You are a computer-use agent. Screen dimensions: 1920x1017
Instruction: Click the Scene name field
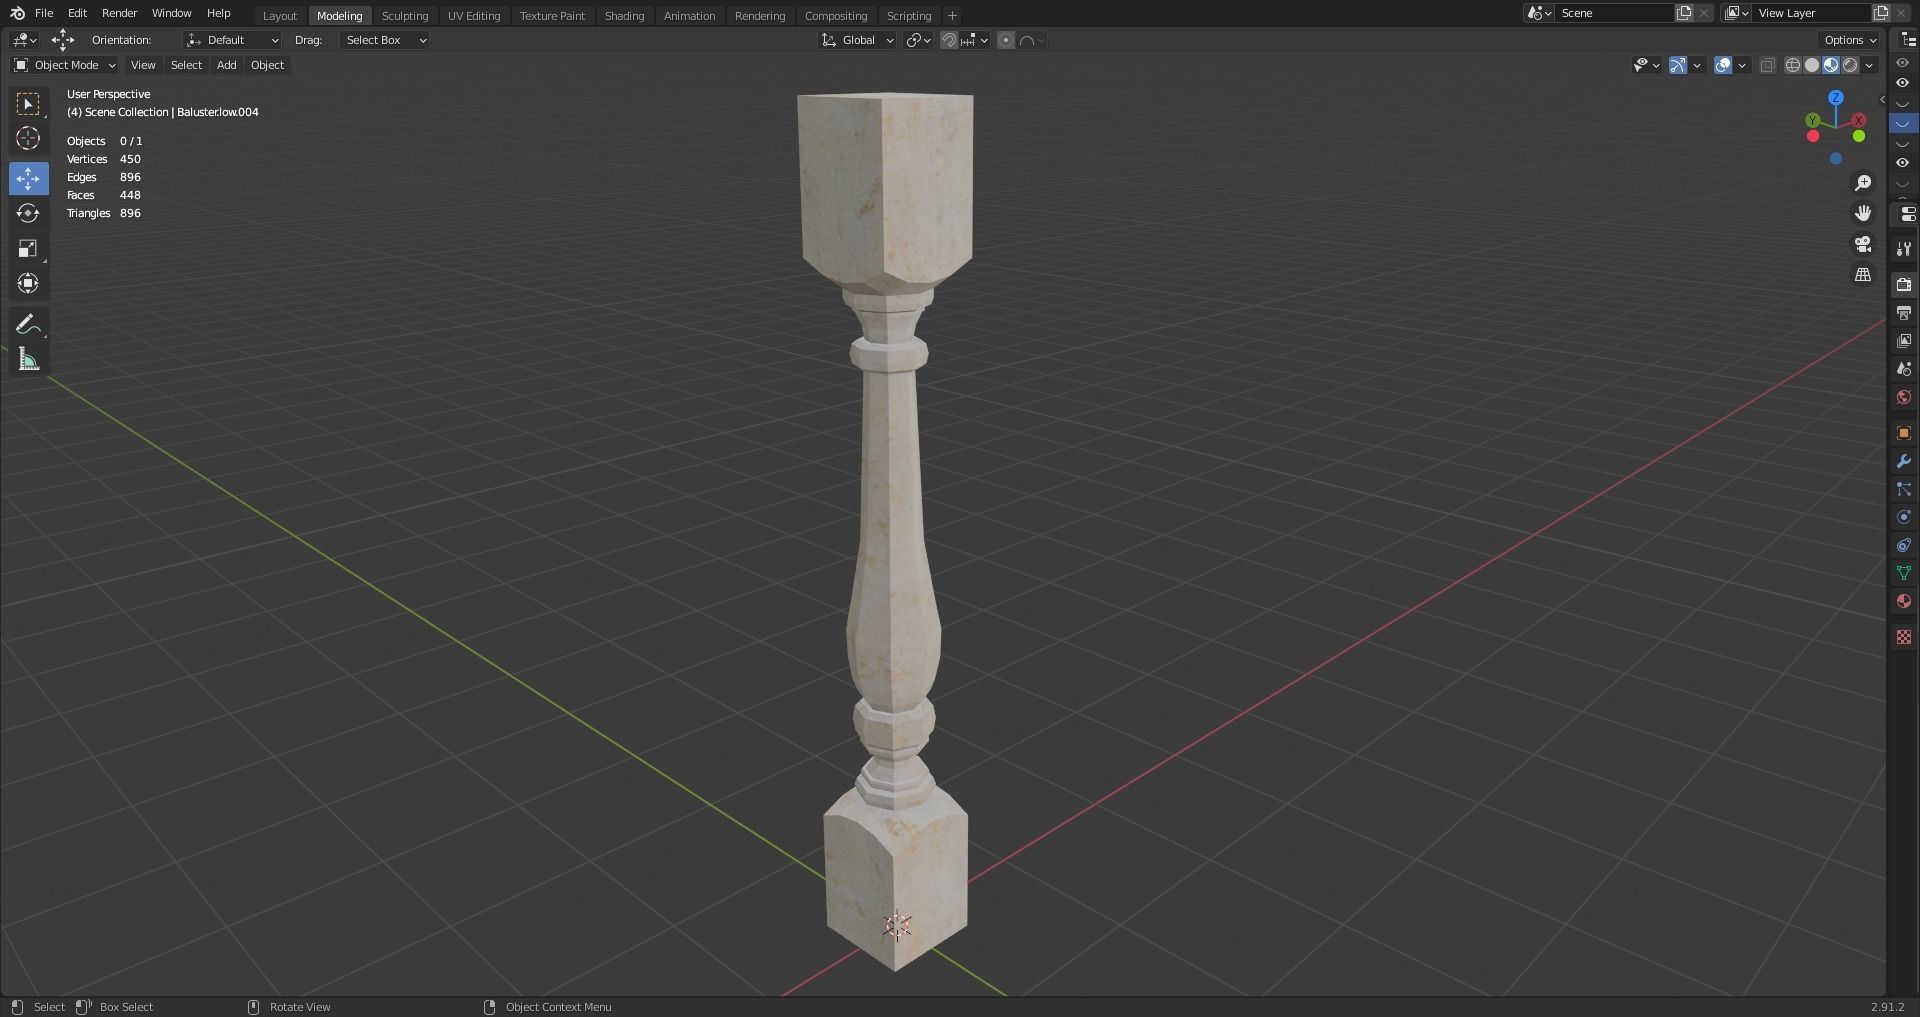(x=1614, y=13)
